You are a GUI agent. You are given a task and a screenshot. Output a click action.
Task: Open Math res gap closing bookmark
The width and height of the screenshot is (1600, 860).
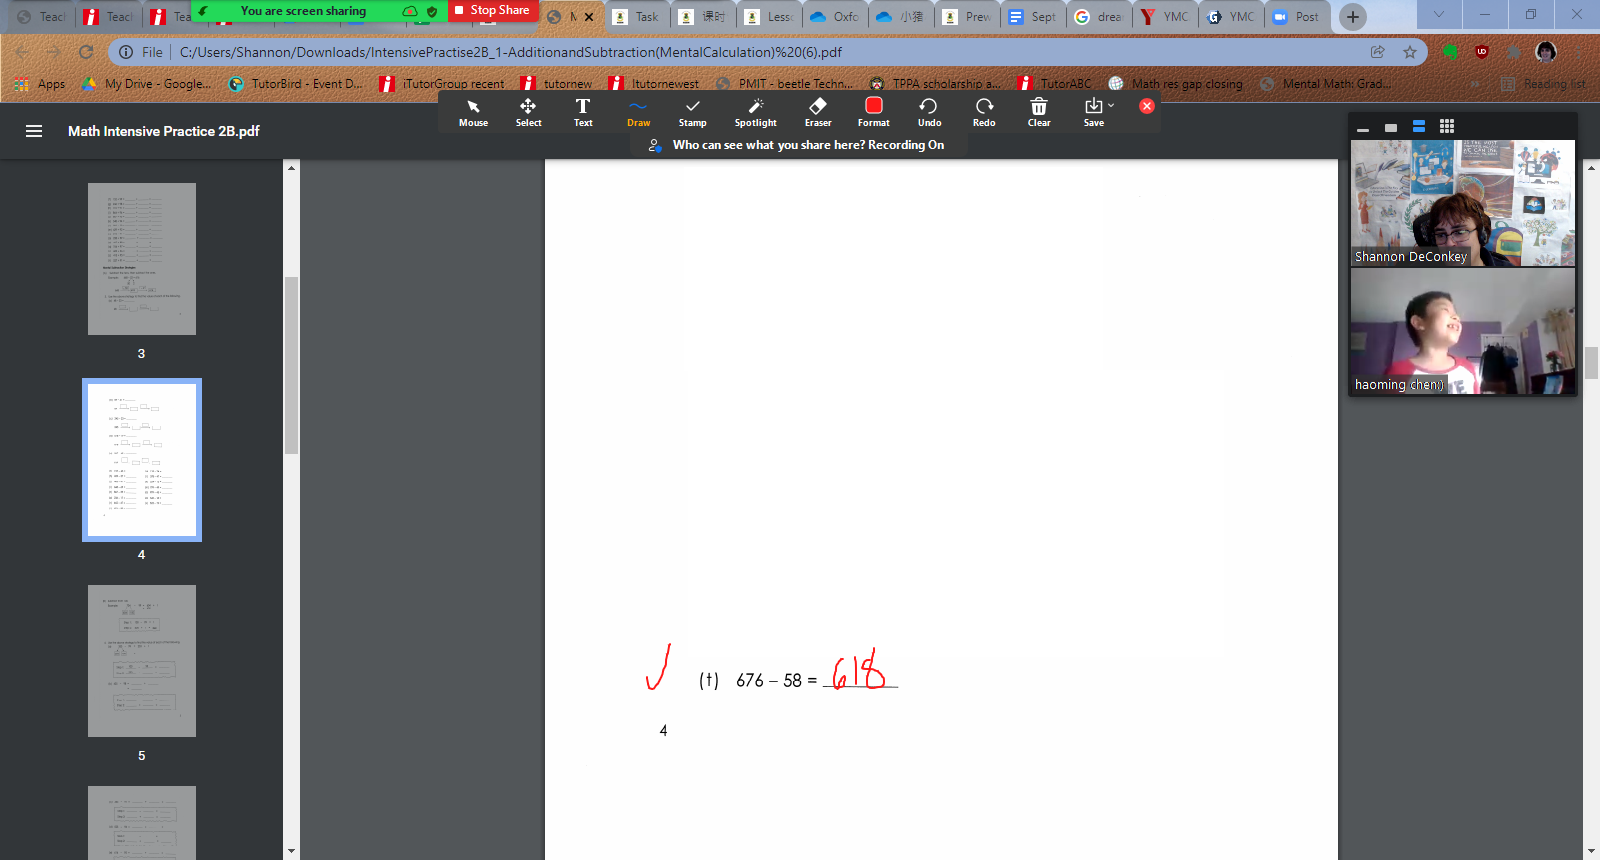tap(1176, 84)
